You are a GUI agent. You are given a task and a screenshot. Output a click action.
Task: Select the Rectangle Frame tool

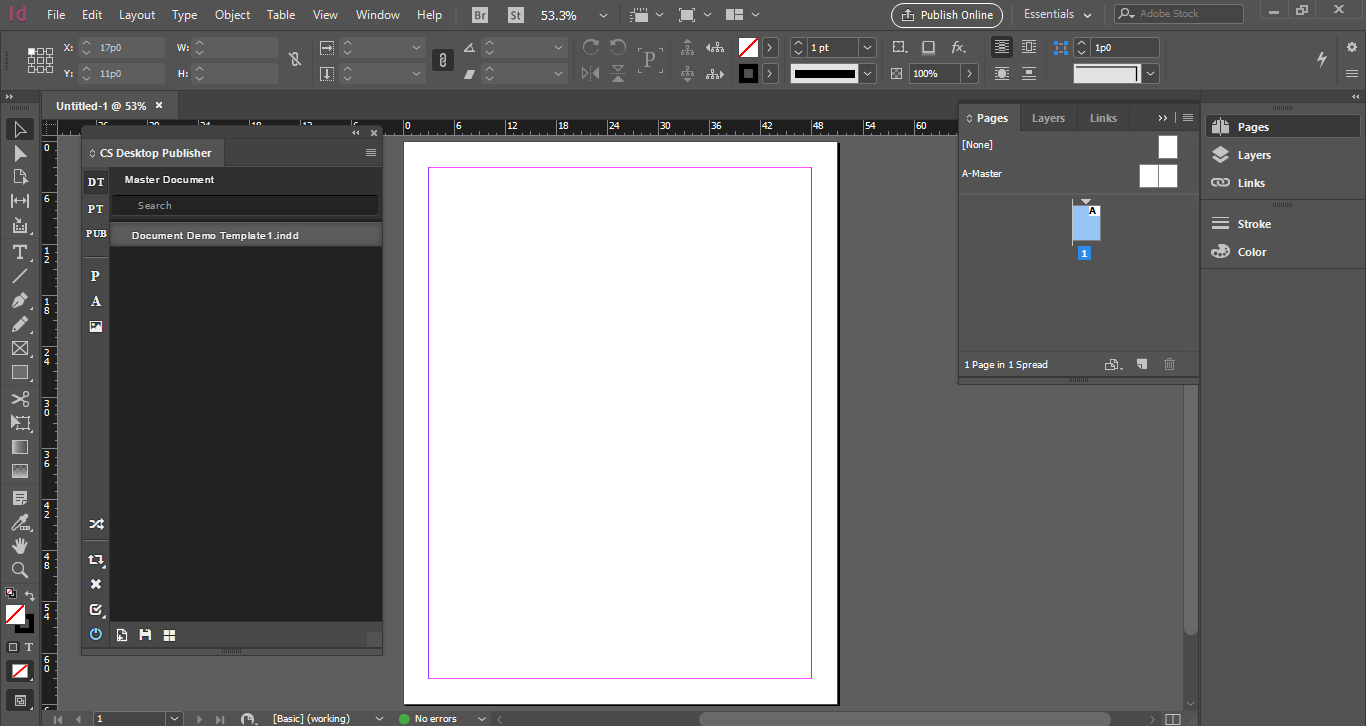click(x=19, y=348)
